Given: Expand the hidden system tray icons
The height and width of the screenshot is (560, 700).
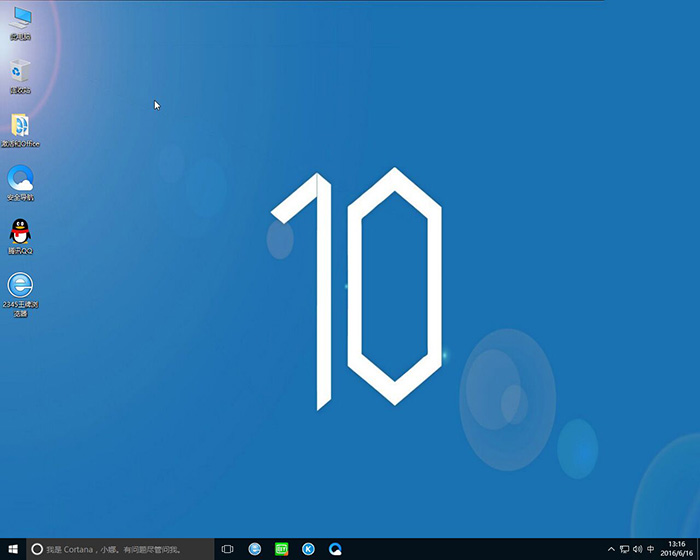Looking at the screenshot, I should [x=611, y=549].
